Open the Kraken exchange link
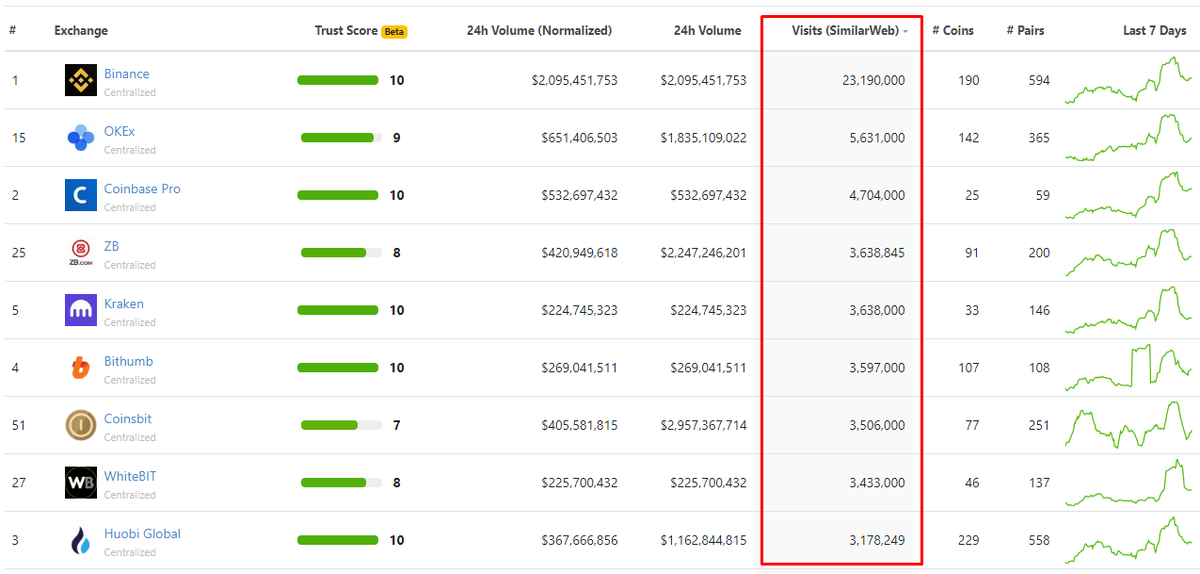 (x=124, y=304)
